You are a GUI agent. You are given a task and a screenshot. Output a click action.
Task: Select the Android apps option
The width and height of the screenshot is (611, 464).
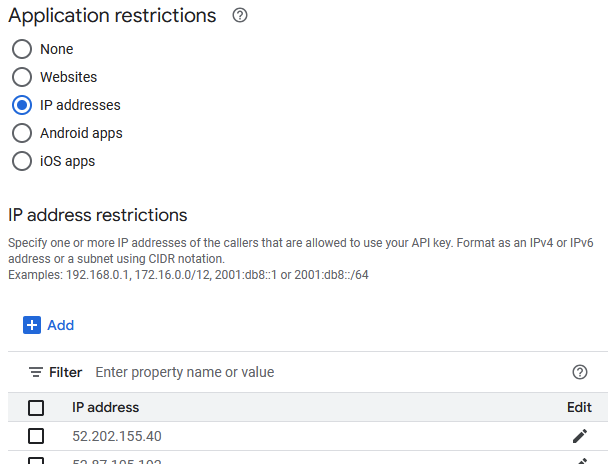click(x=22, y=133)
